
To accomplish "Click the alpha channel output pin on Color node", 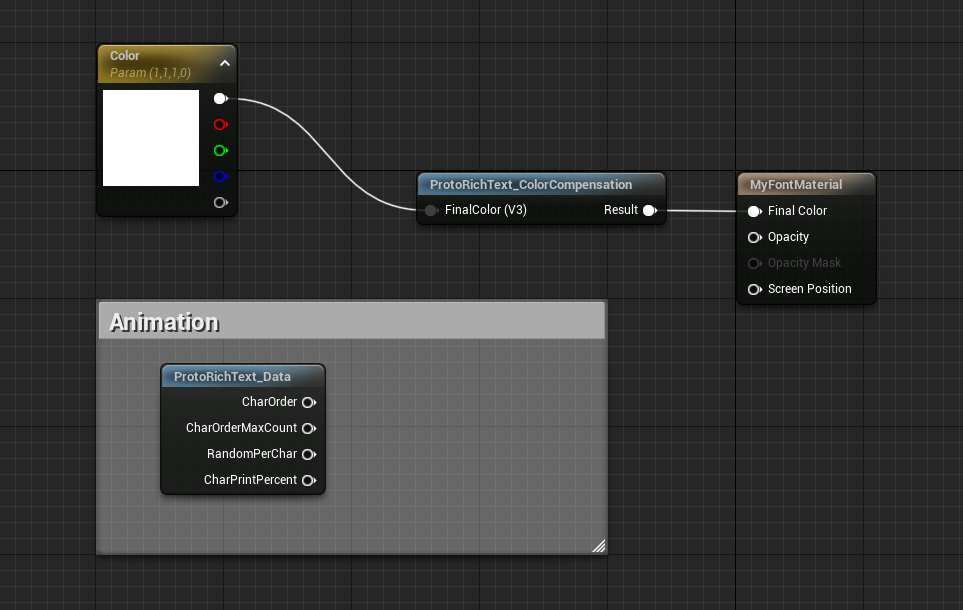I will click(220, 203).
